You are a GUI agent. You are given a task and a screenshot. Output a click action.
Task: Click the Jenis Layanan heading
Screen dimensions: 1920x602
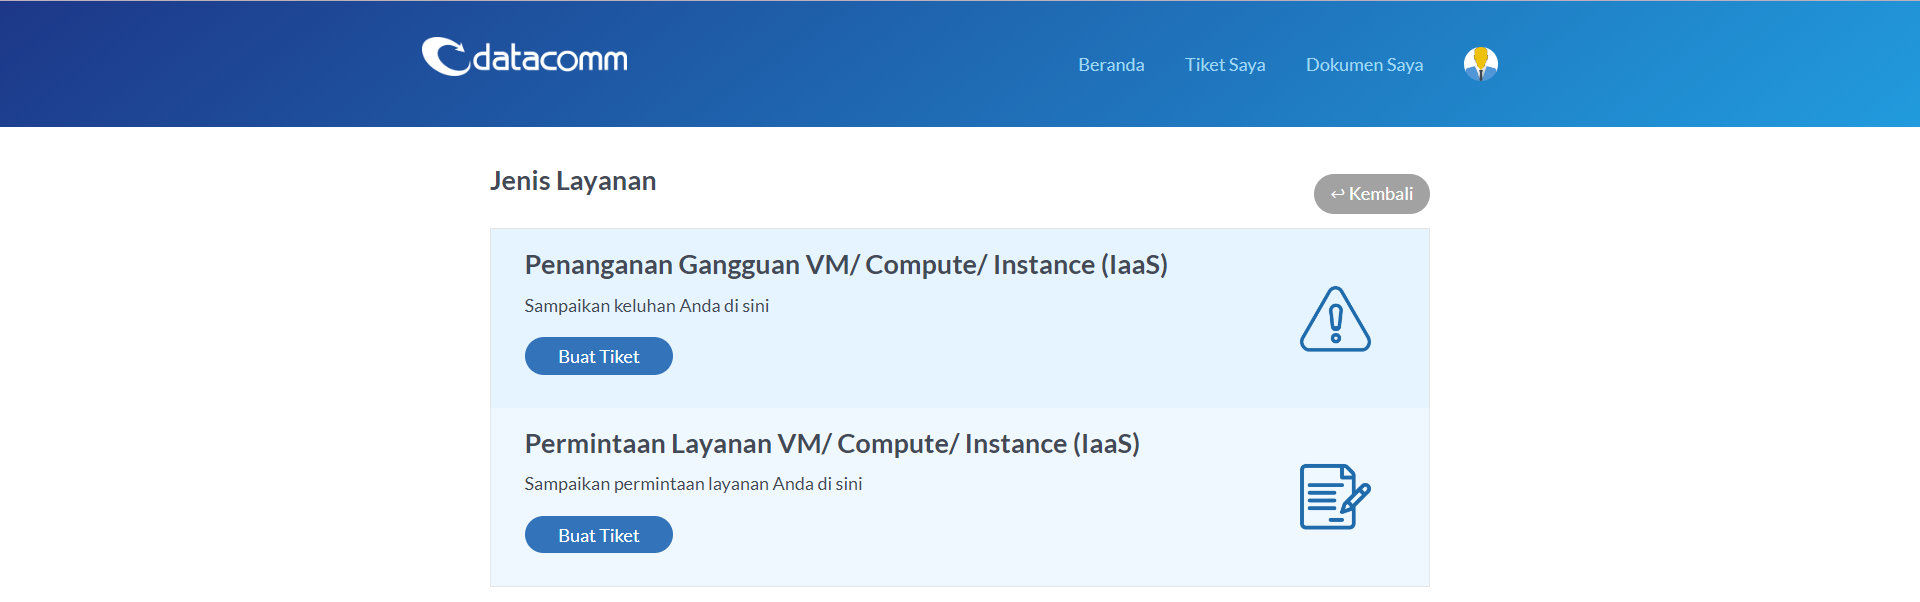[x=573, y=181]
